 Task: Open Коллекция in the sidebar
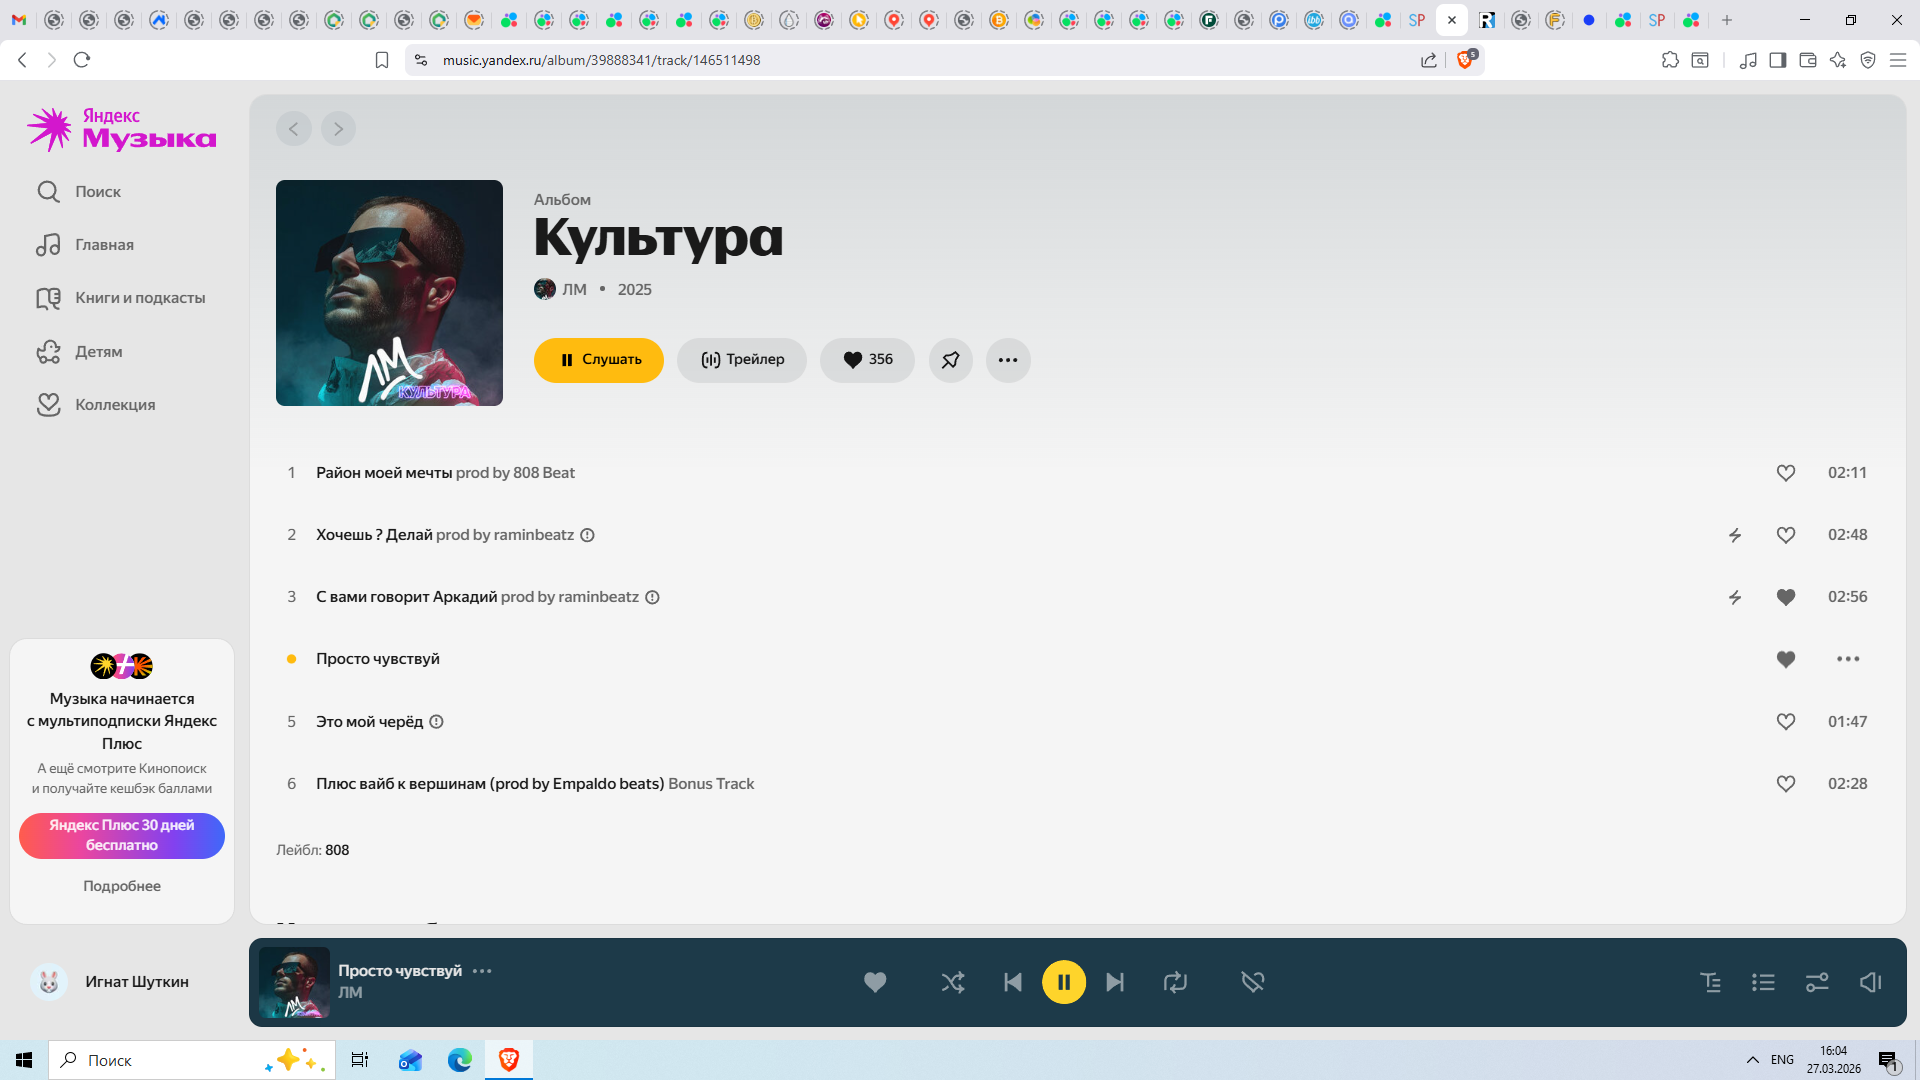point(114,404)
